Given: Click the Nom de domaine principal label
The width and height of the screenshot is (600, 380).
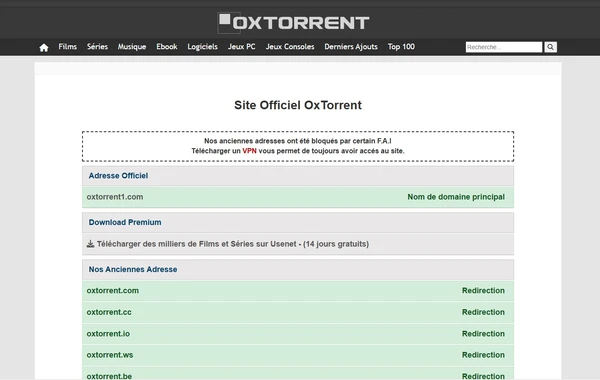Looking at the screenshot, I should pos(456,197).
